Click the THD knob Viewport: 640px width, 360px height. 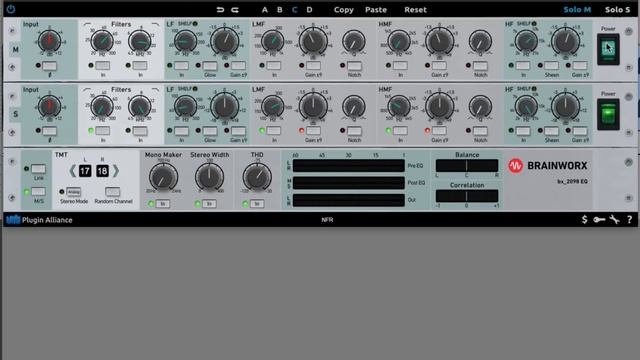pos(257,177)
